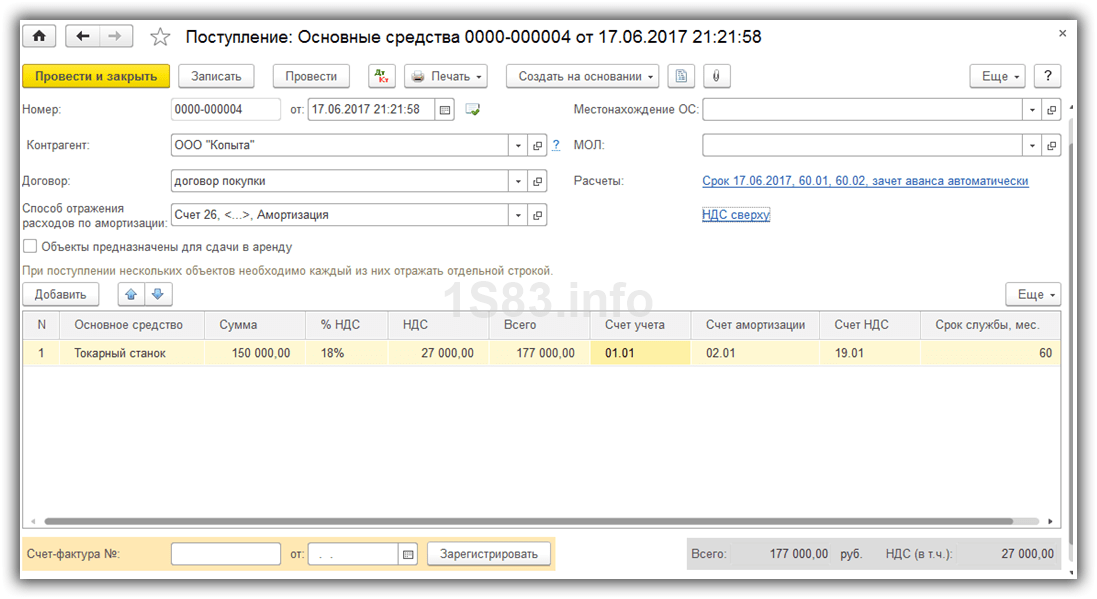Open amortization method record icon
Viewport: 1097px width, 599px height.
tap(537, 215)
